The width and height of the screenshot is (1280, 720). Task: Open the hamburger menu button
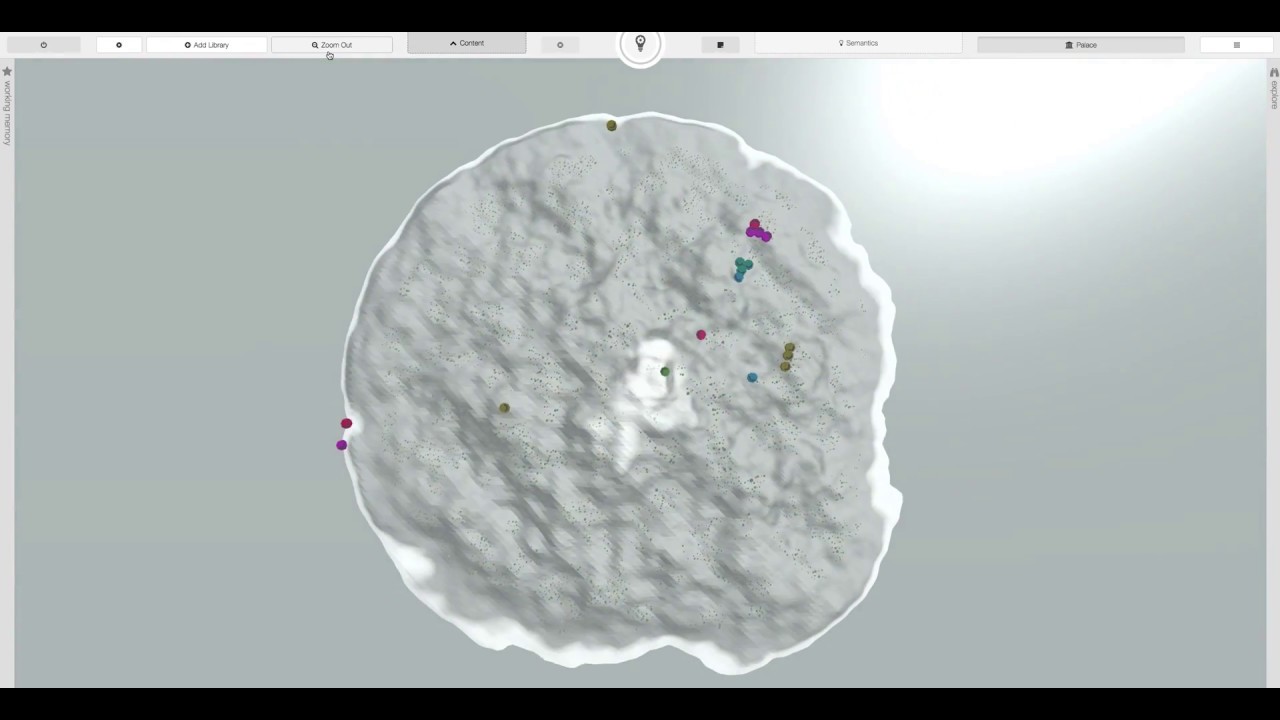[1237, 45]
